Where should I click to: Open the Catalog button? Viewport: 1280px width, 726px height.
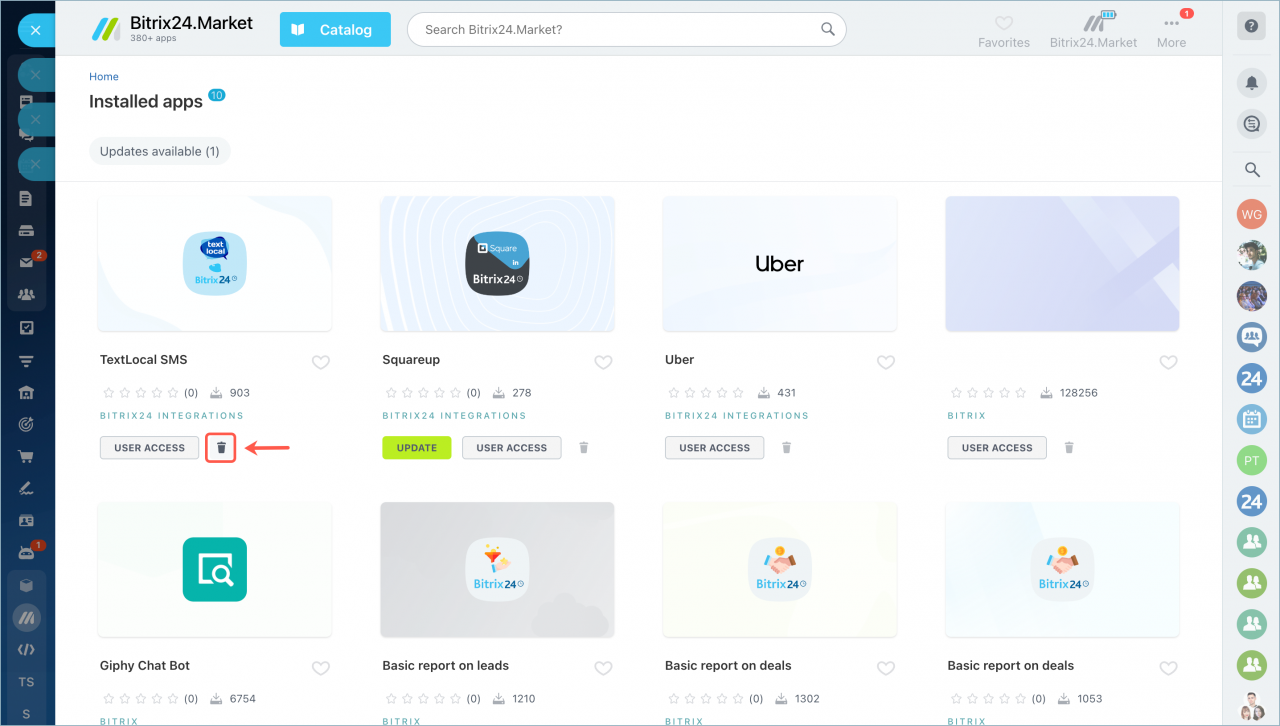point(336,30)
